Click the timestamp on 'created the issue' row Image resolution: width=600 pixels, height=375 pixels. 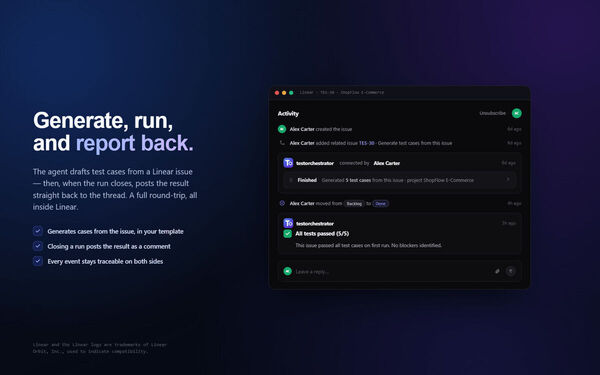[514, 129]
